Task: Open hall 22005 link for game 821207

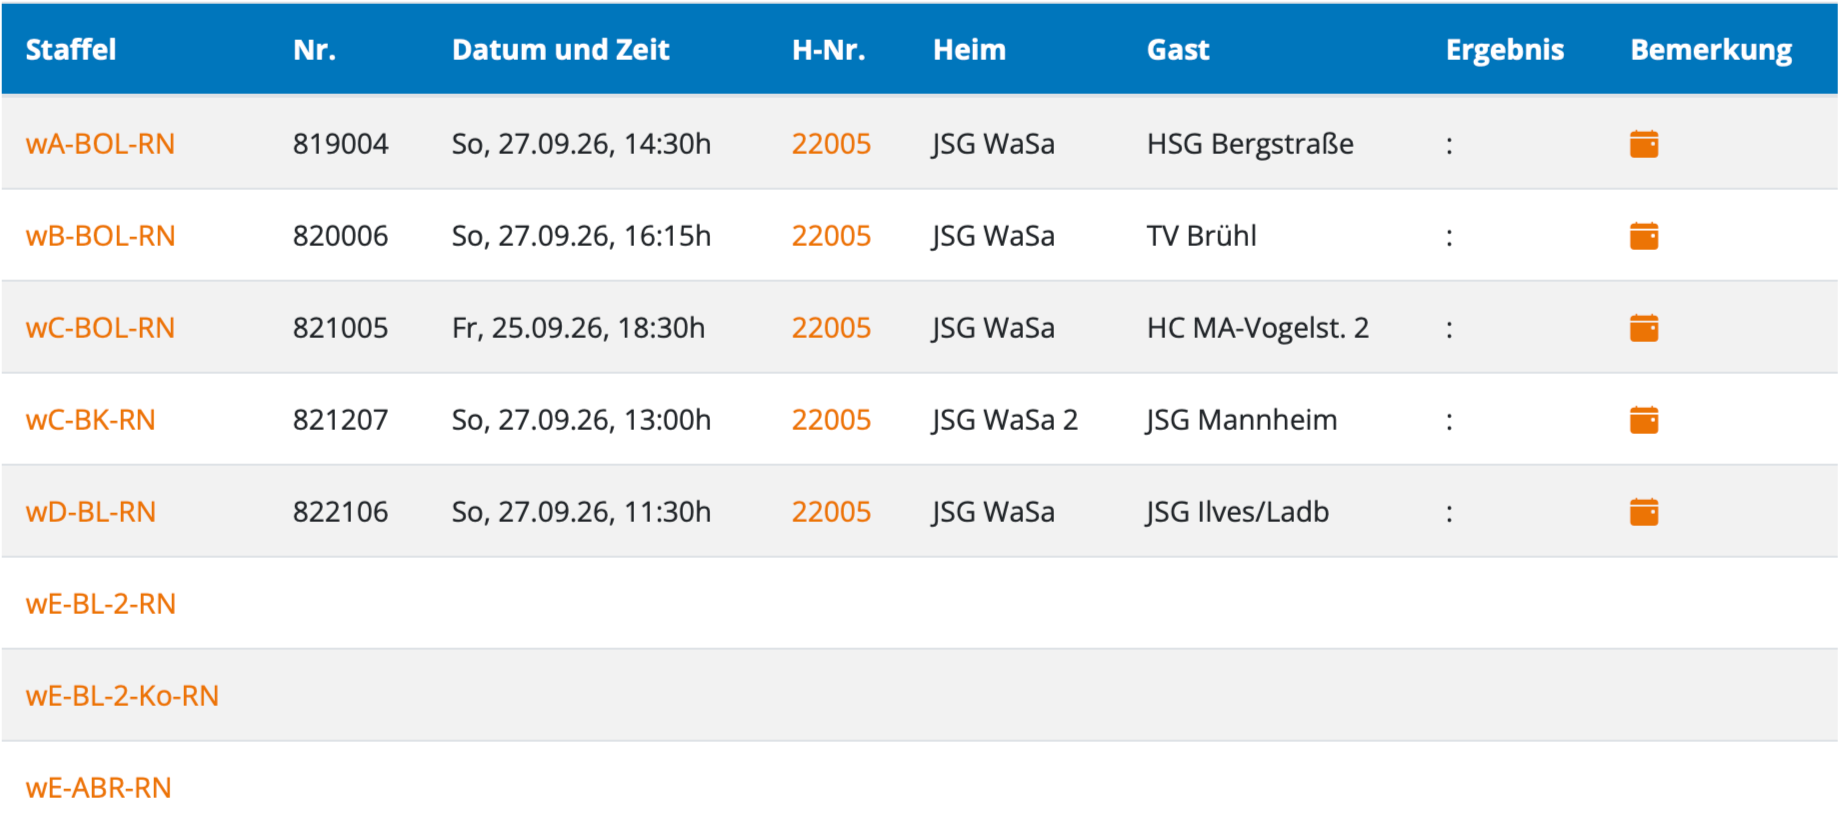Action: 831,420
